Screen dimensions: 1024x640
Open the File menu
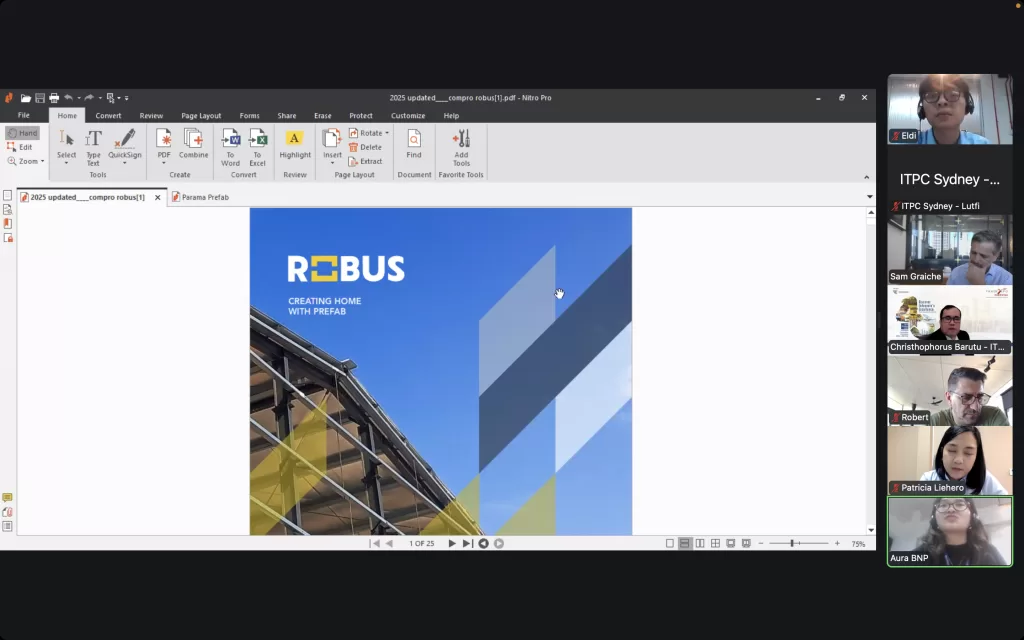click(x=24, y=116)
